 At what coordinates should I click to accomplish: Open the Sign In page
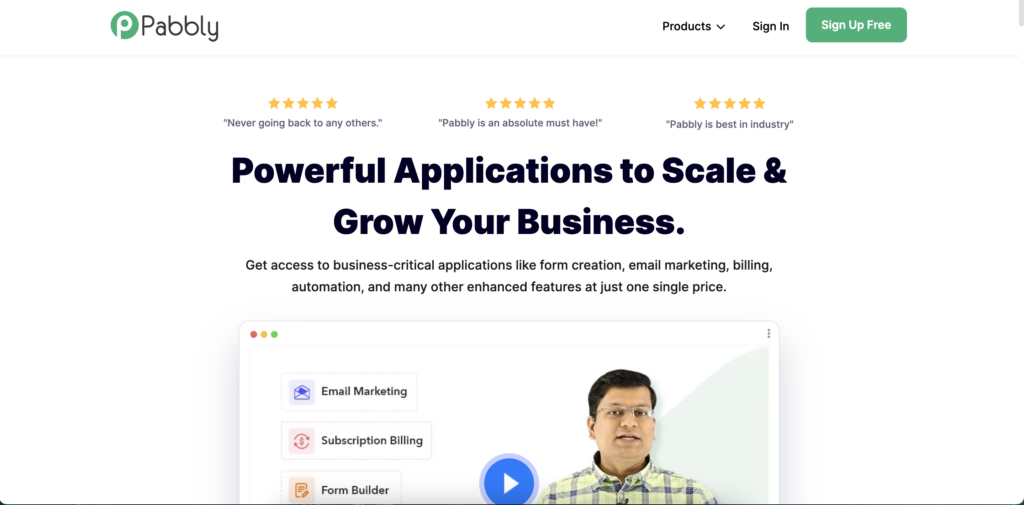[771, 26]
